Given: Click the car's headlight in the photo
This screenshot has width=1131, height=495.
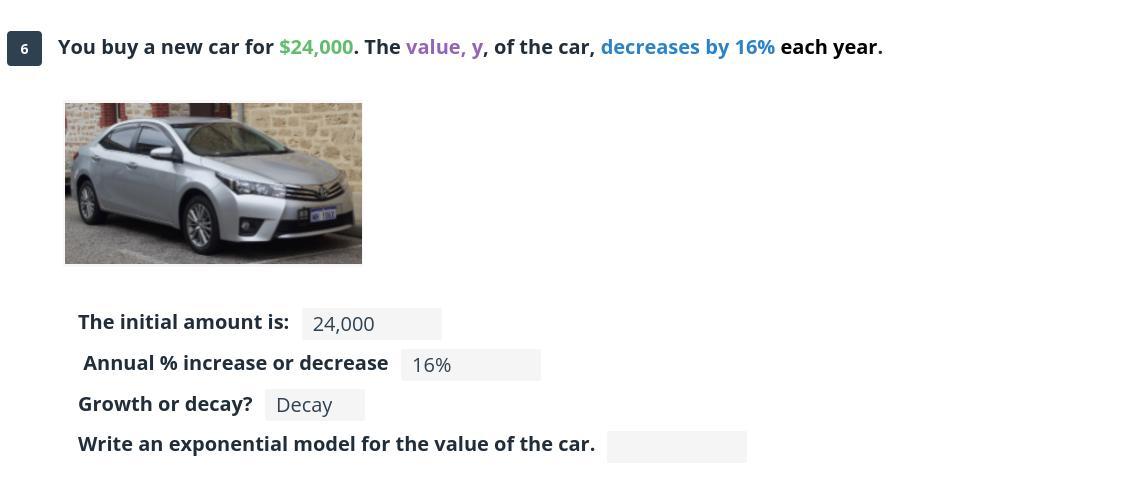Looking at the screenshot, I should click(256, 186).
